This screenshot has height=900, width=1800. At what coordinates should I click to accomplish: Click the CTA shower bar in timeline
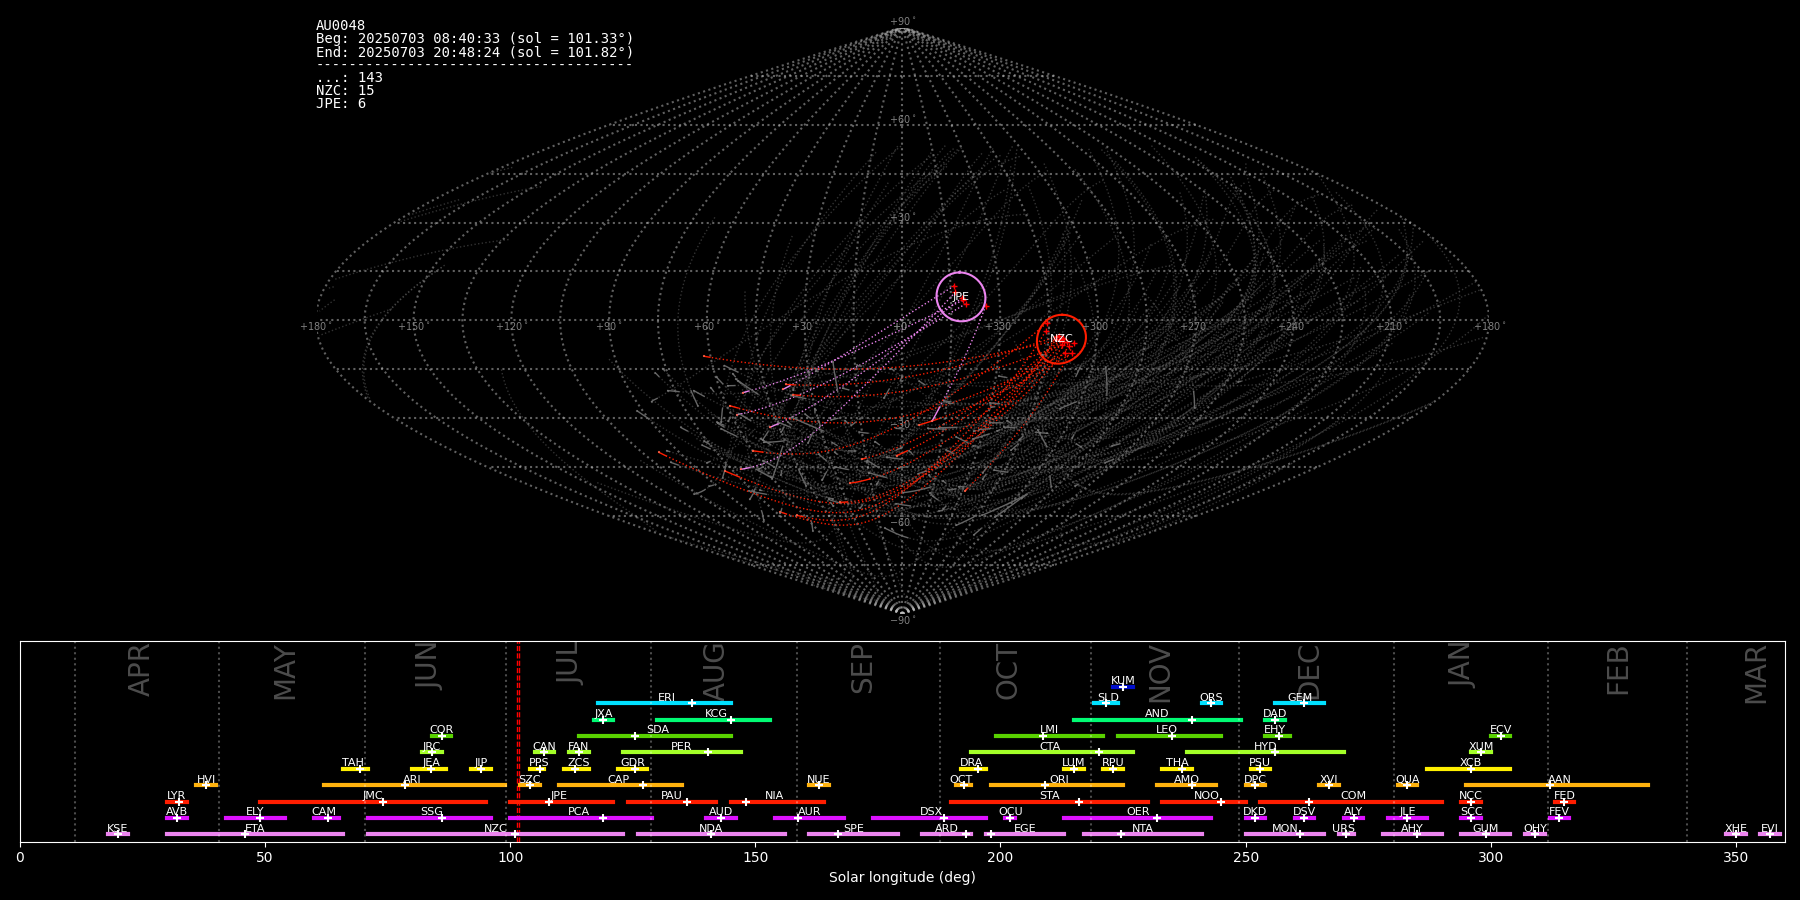1052,752
